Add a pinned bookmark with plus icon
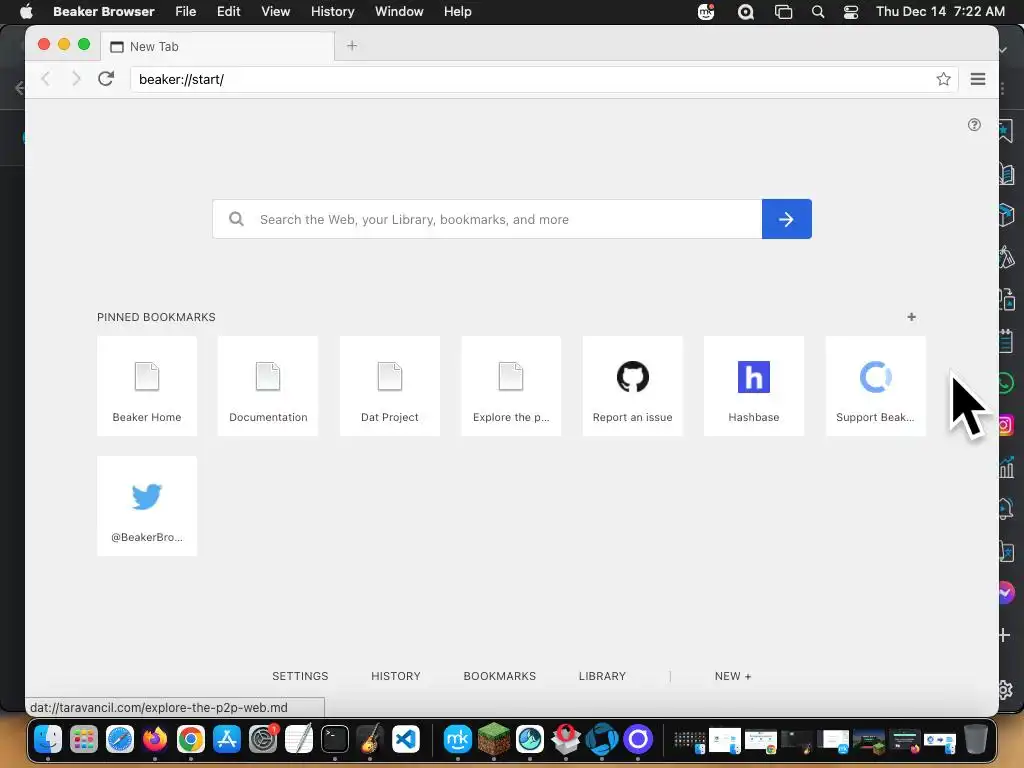Image resolution: width=1024 pixels, height=768 pixels. point(912,317)
